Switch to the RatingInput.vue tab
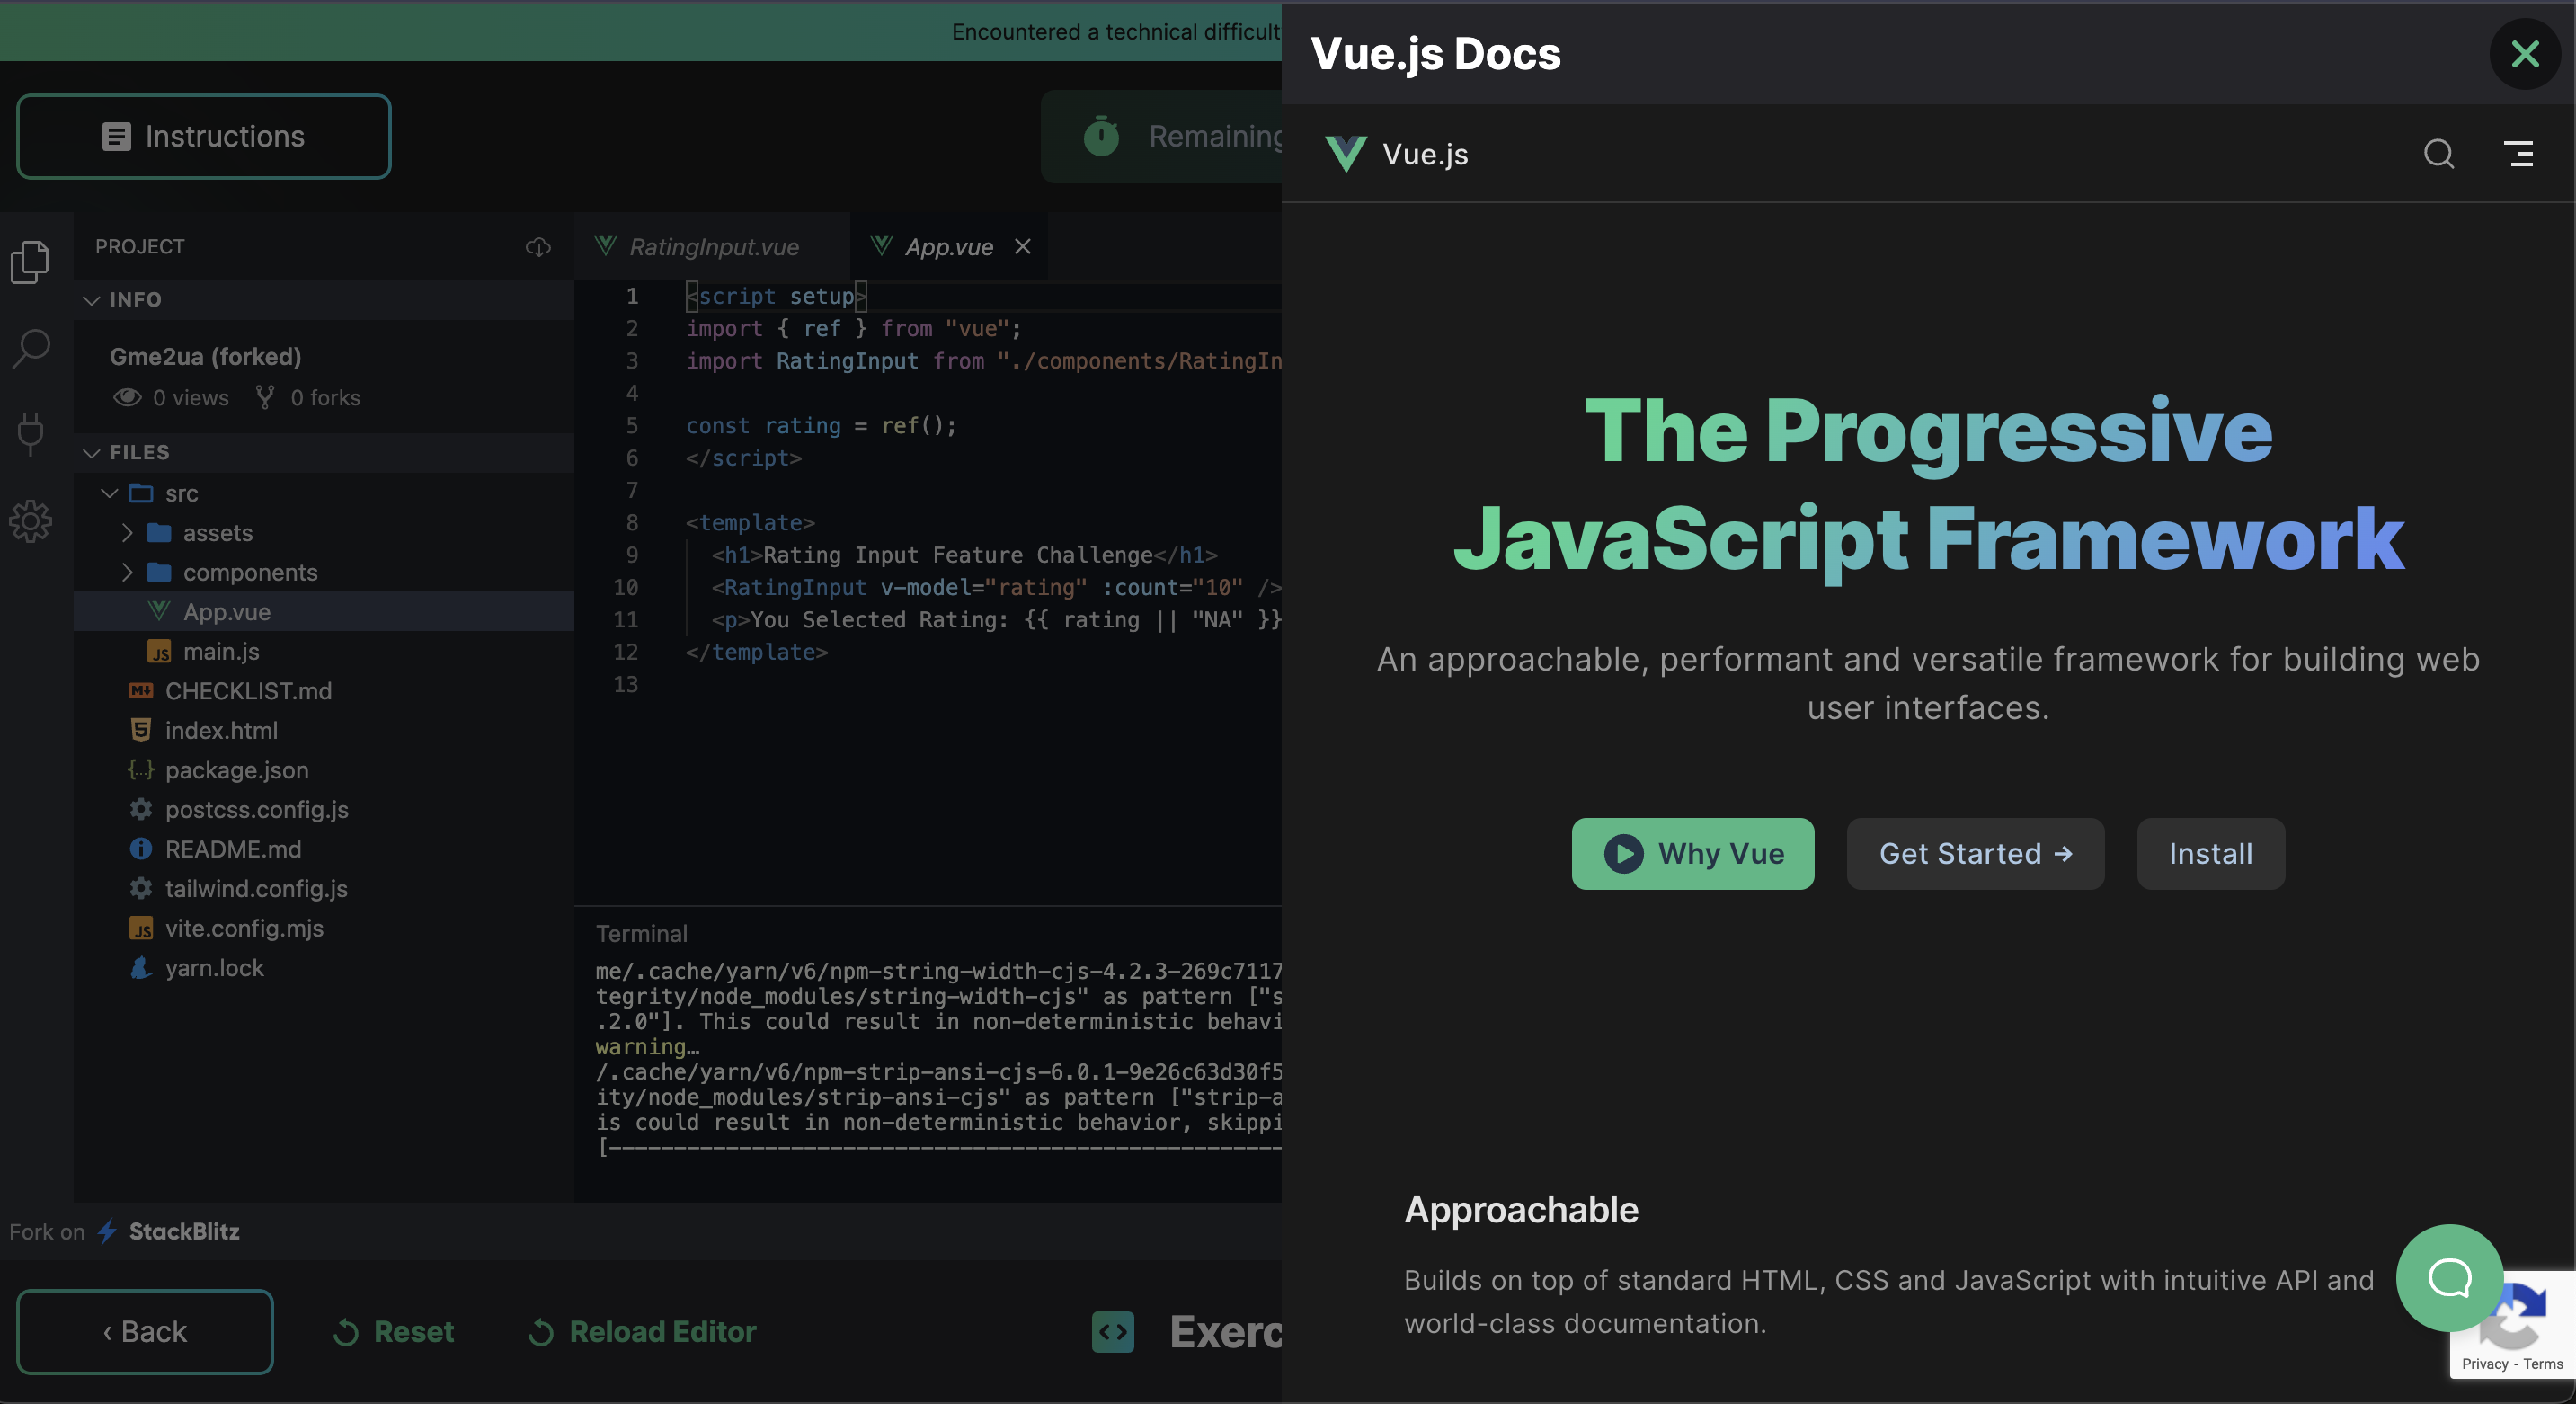 [711, 247]
